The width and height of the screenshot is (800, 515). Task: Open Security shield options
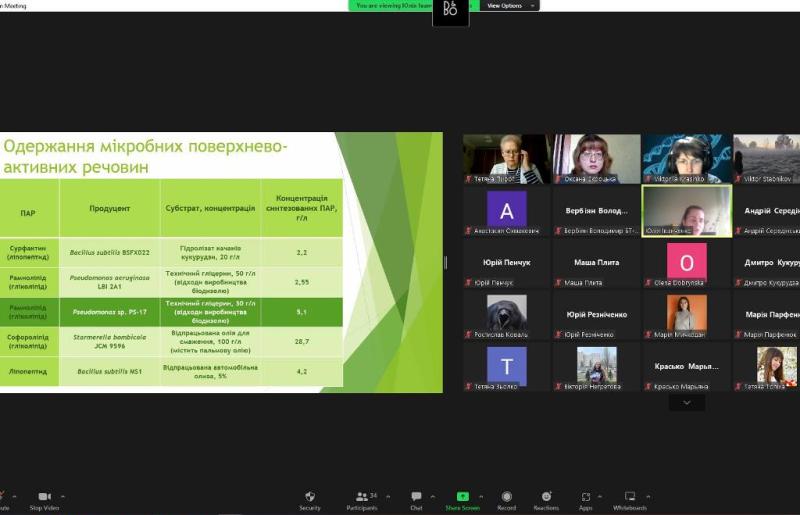pyautogui.click(x=310, y=496)
